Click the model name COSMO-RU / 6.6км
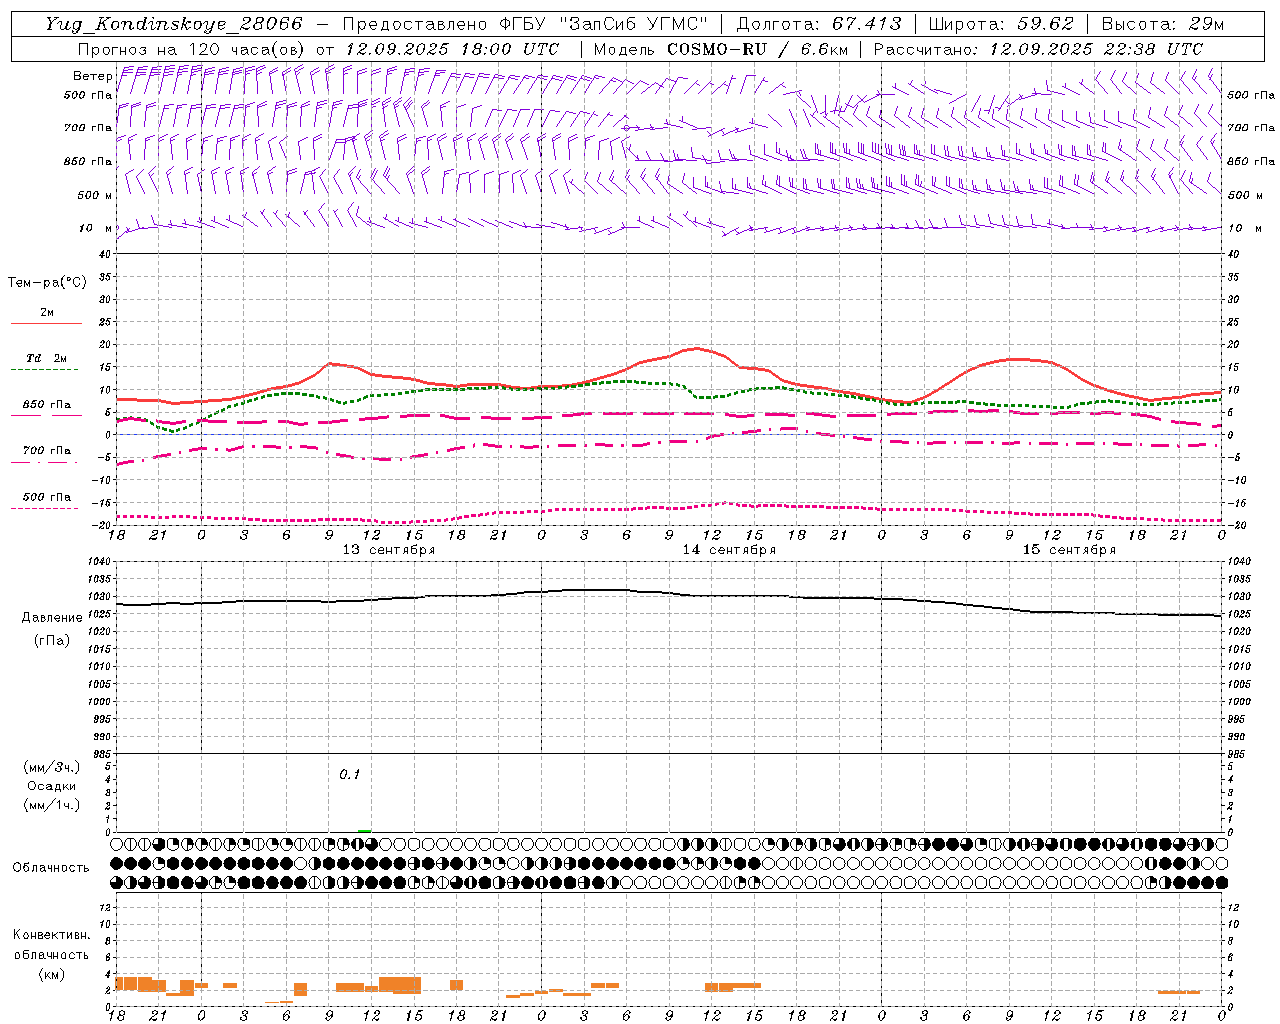This screenshot has height=1024, width=1280. [757, 49]
